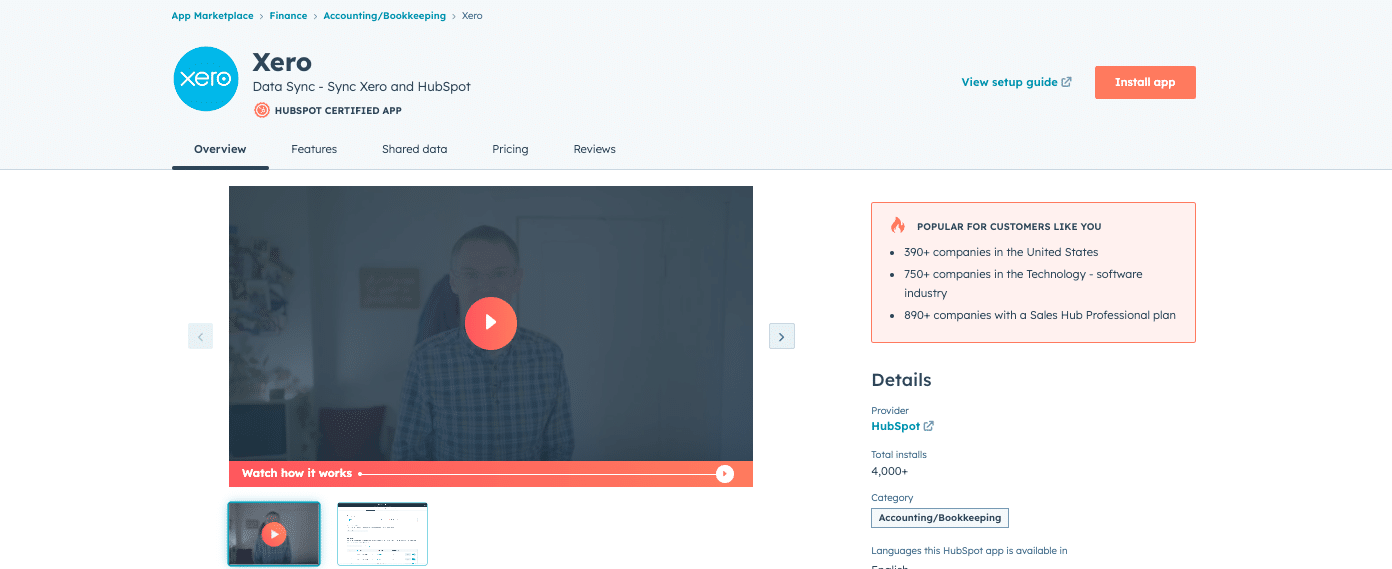This screenshot has width=1392, height=569.
Task: Click the "890+ companies with a Sales Hub Professional plan" text
Action: click(x=1040, y=315)
